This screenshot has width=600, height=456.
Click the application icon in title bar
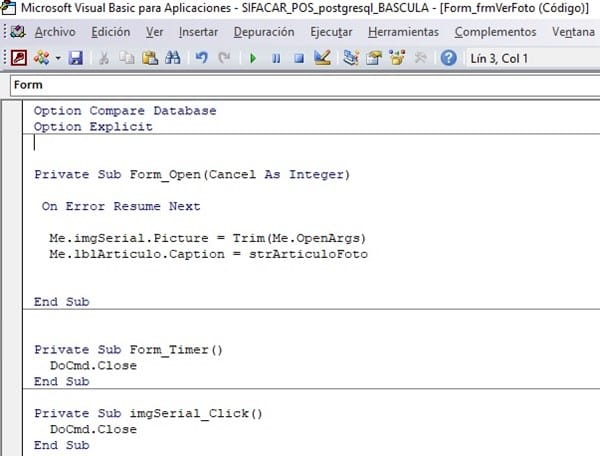[8, 8]
